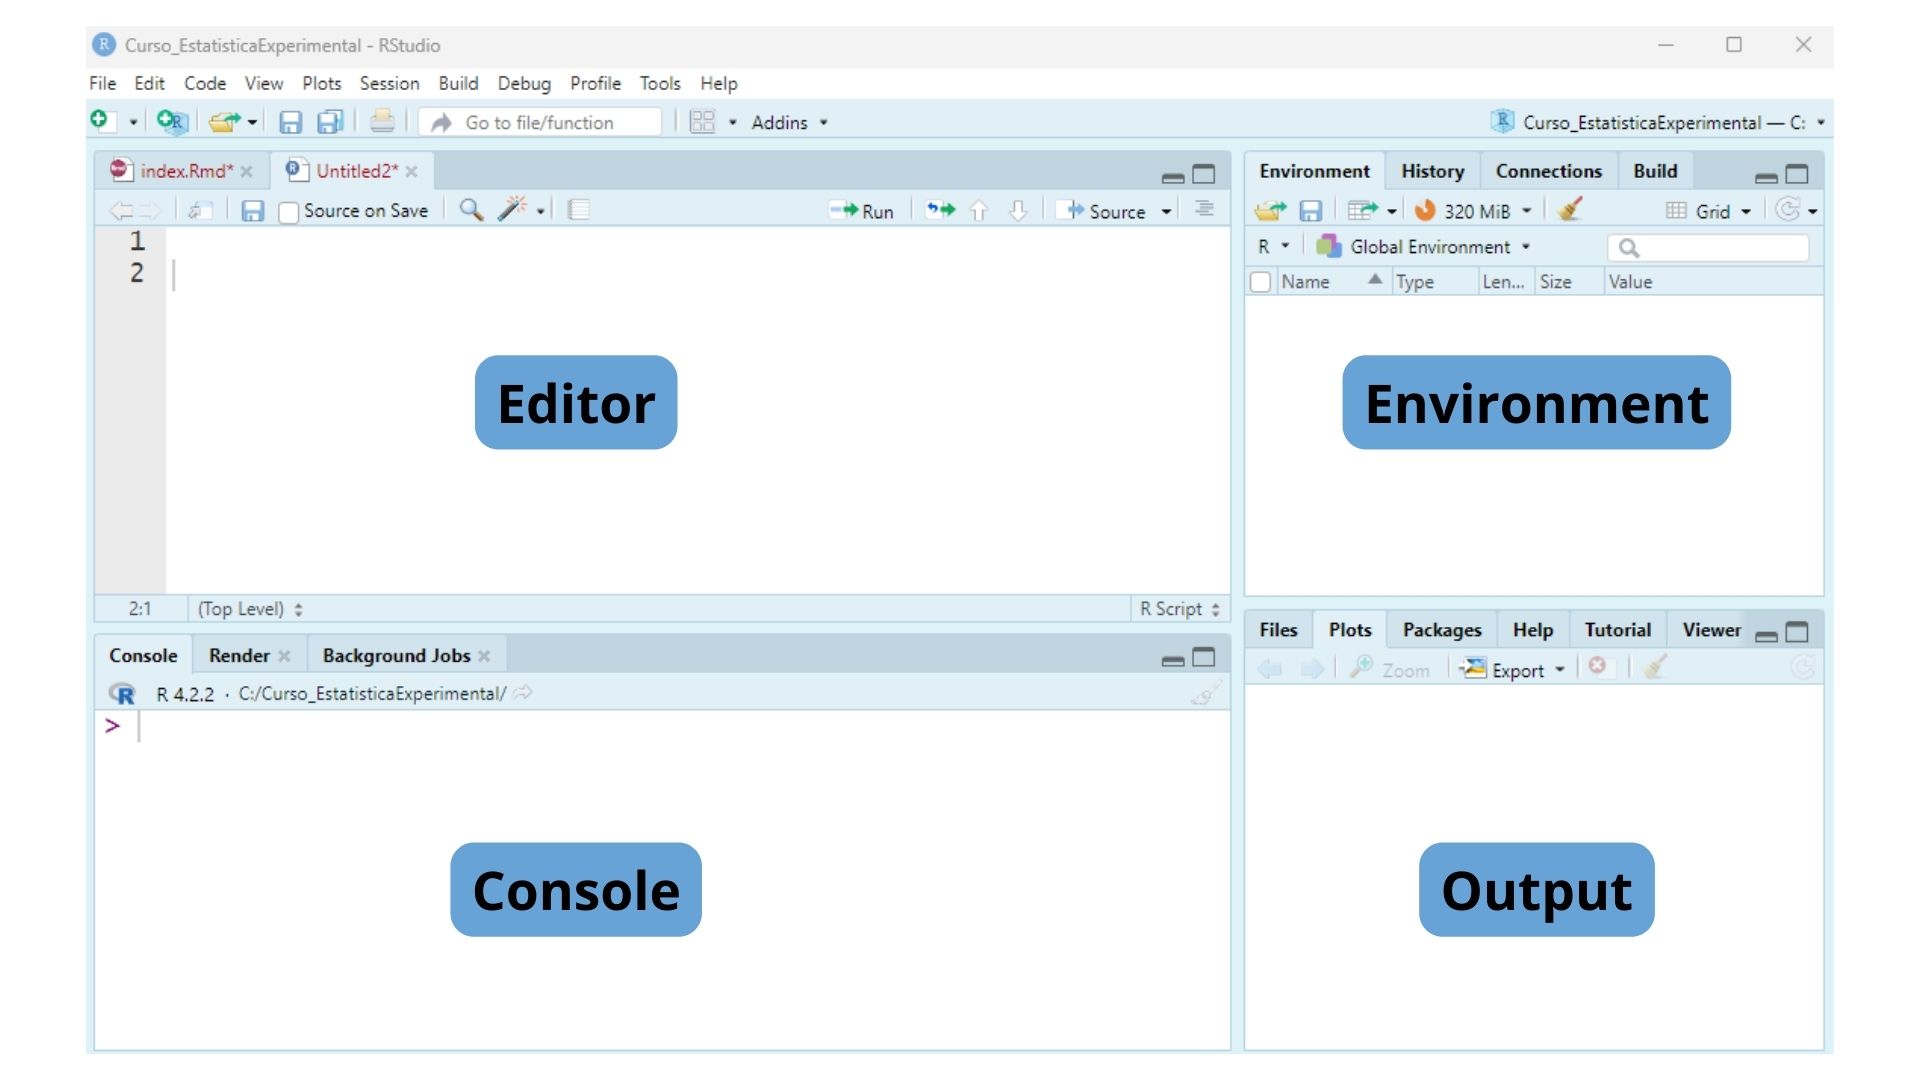Click the Zoom plot icon in Plots pane
The image size is (1920, 1080).
[1390, 669]
